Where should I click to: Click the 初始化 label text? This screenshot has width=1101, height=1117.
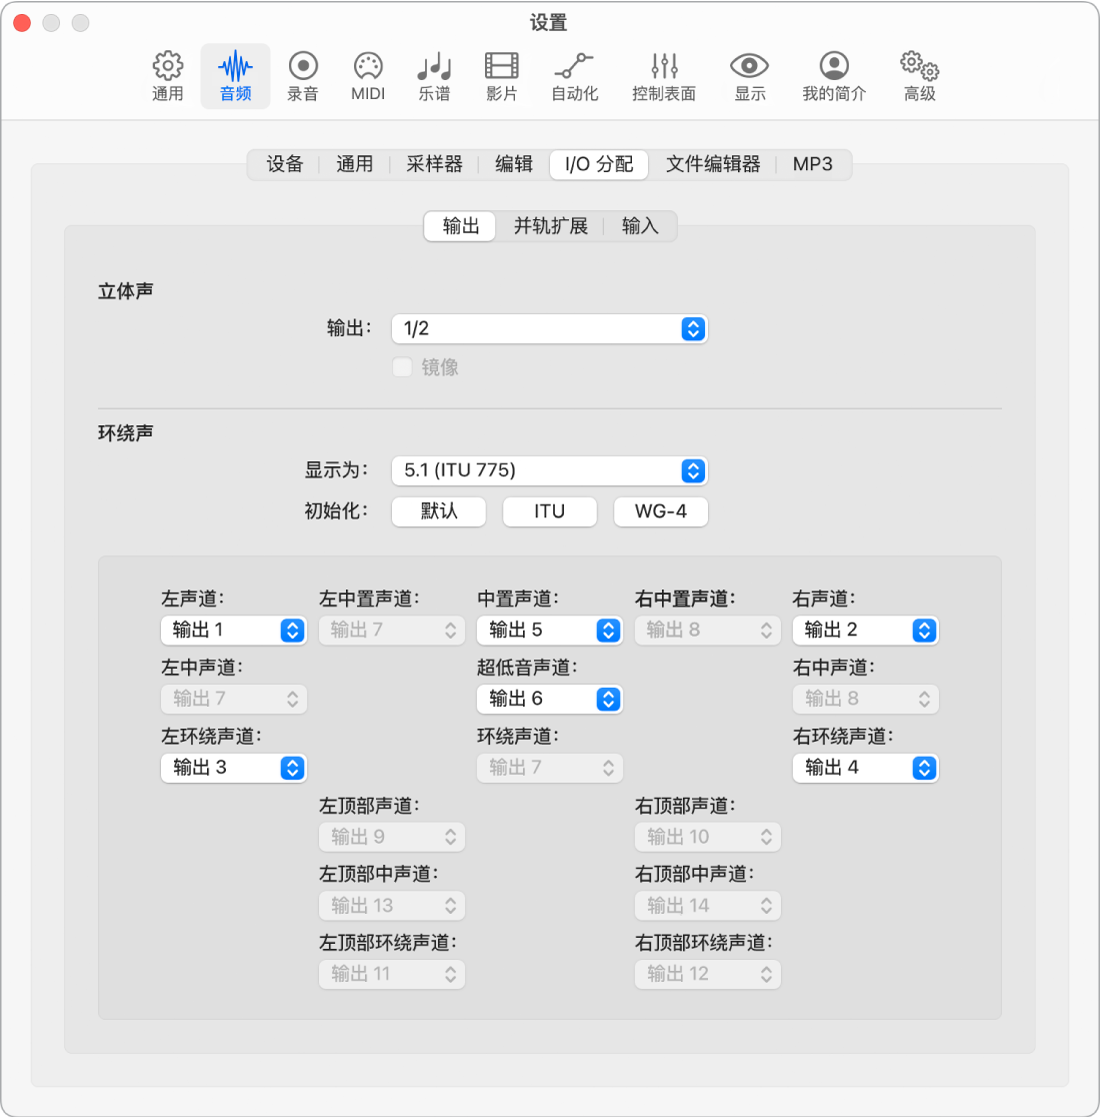pyautogui.click(x=335, y=511)
